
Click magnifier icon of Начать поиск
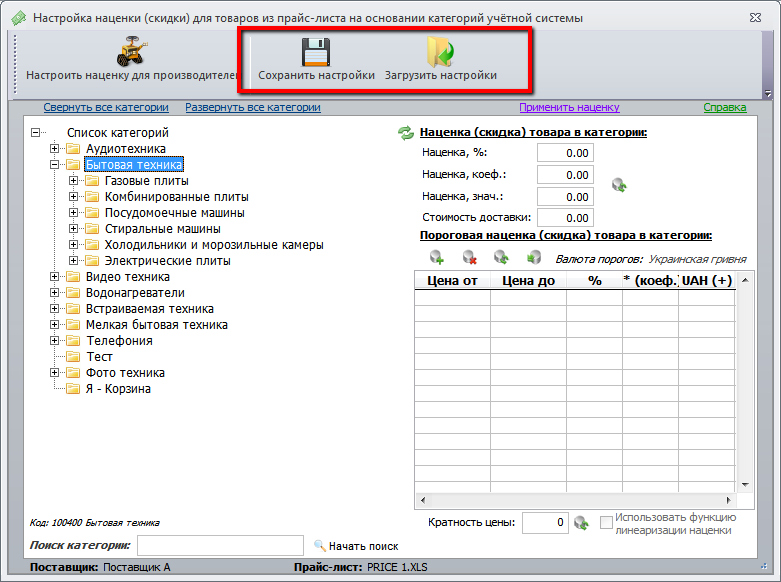tap(320, 546)
